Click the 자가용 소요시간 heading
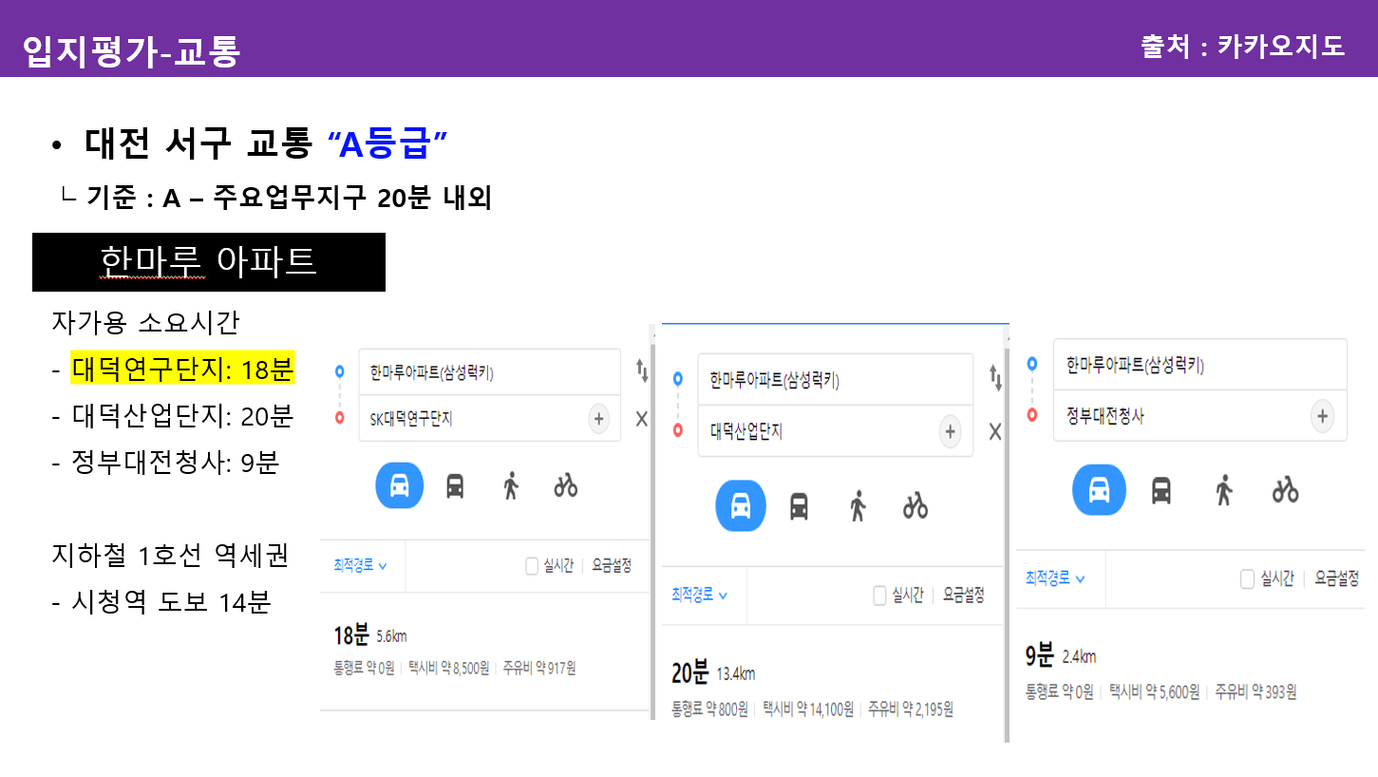The height and width of the screenshot is (777, 1378). click(x=146, y=322)
